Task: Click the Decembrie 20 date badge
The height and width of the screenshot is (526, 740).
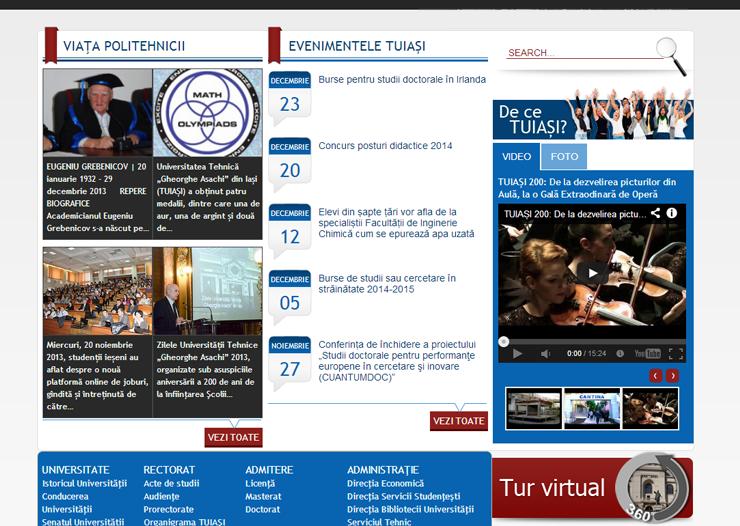Action: point(290,163)
